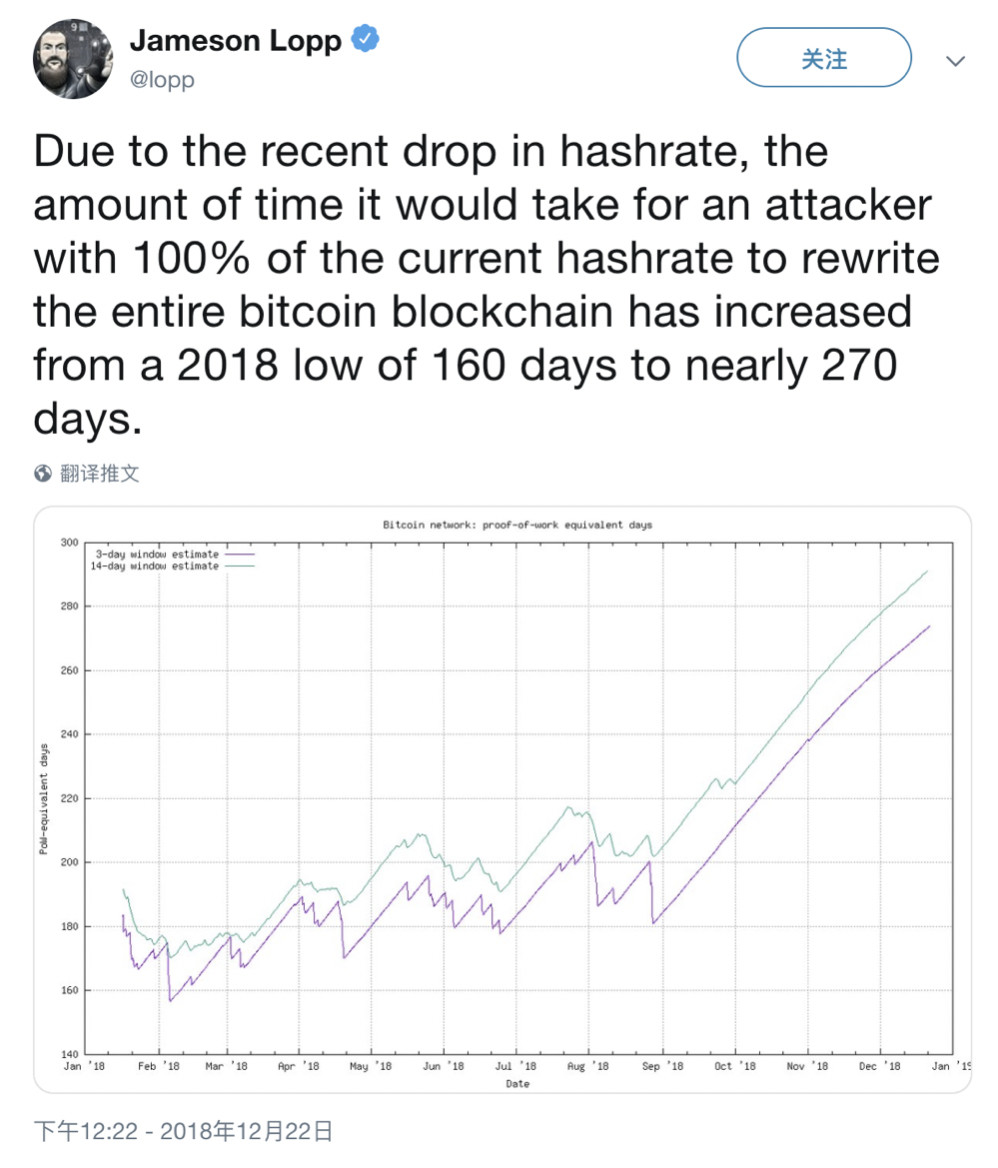998x1168 pixels.
Task: Click the 3-day window estimate legend label
Action: (157, 553)
